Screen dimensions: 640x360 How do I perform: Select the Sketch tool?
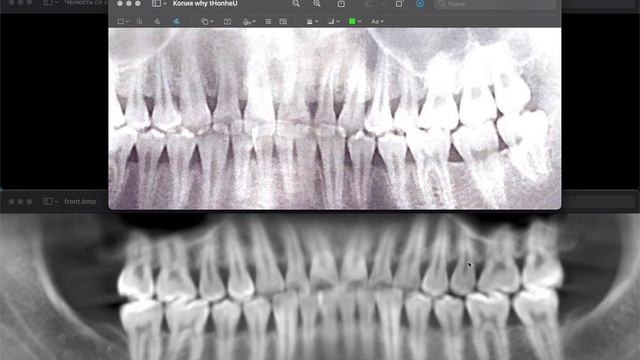[x=157, y=21]
